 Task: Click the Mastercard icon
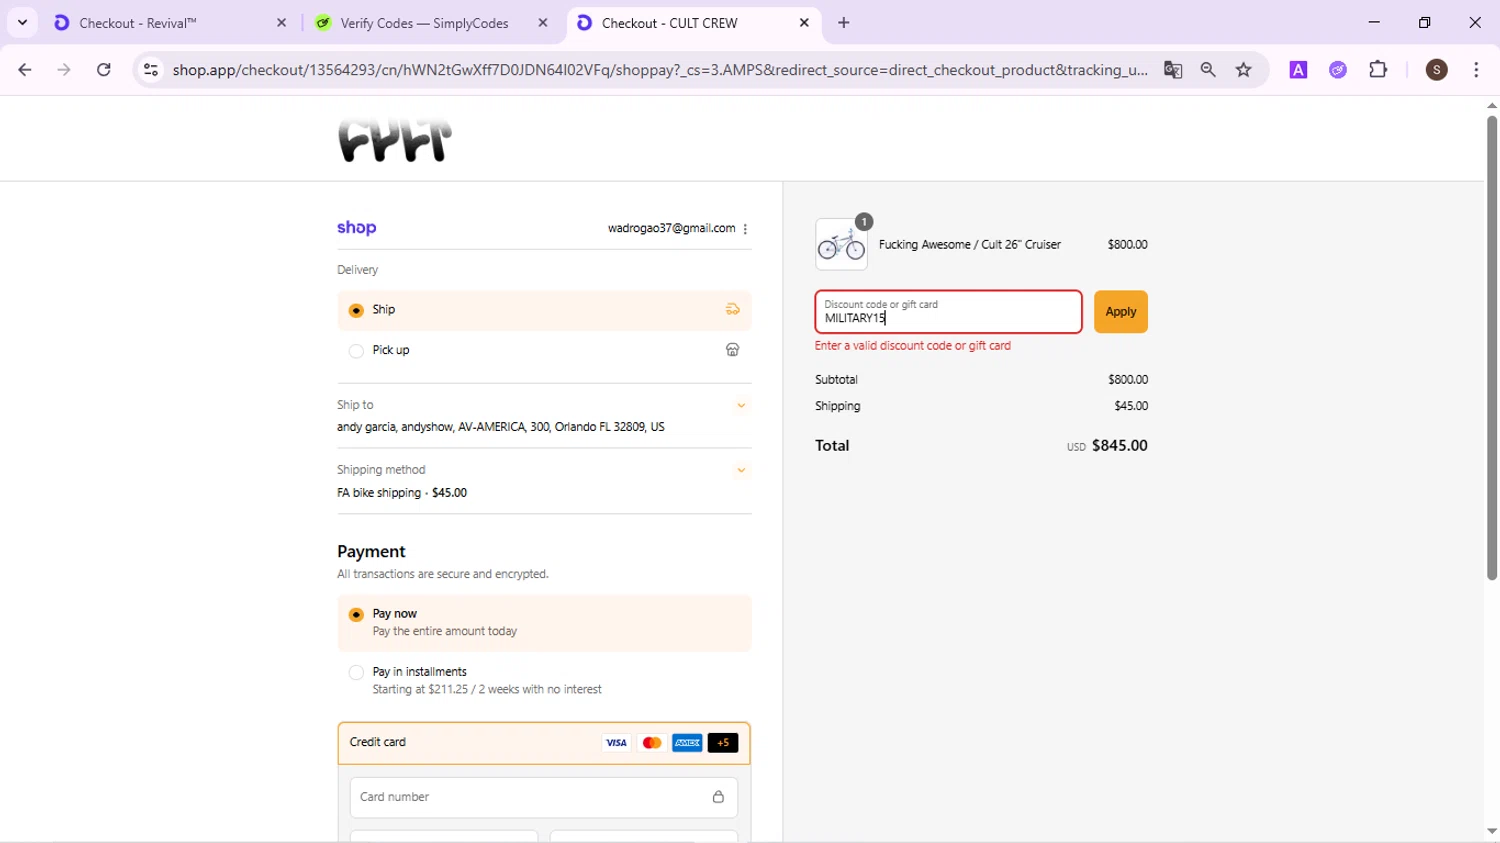pyautogui.click(x=652, y=743)
